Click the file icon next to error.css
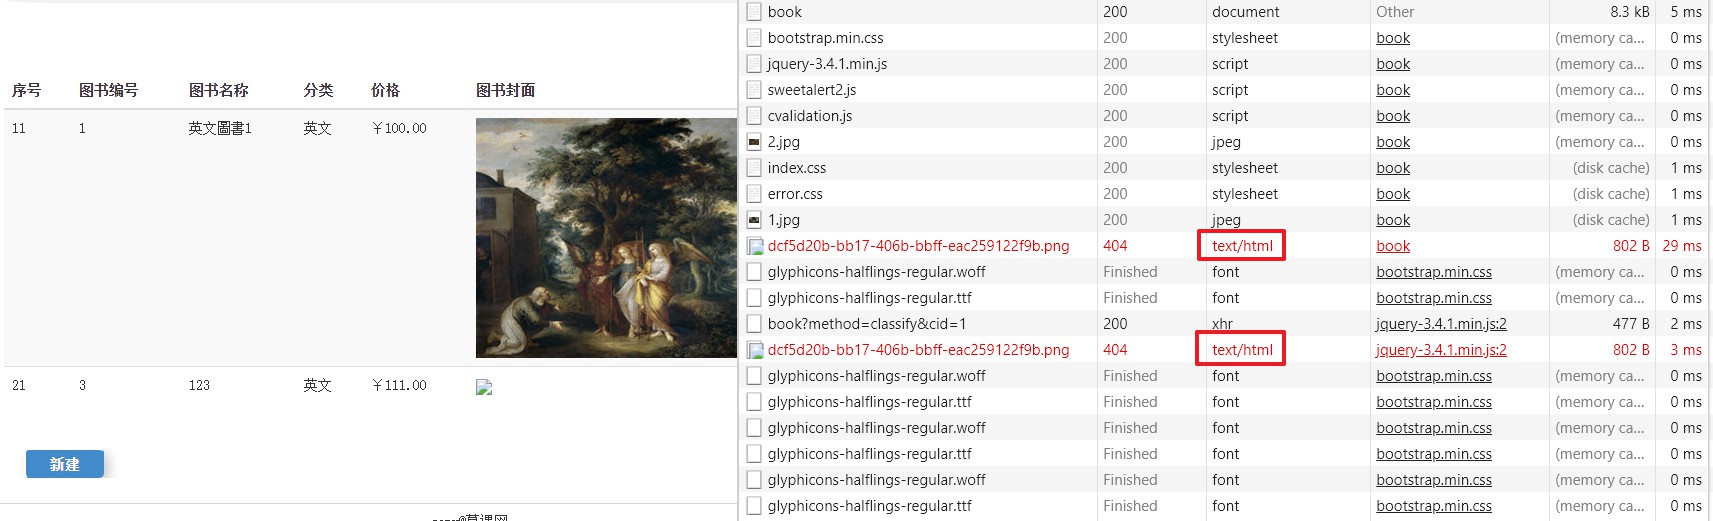This screenshot has width=1713, height=521. click(754, 194)
